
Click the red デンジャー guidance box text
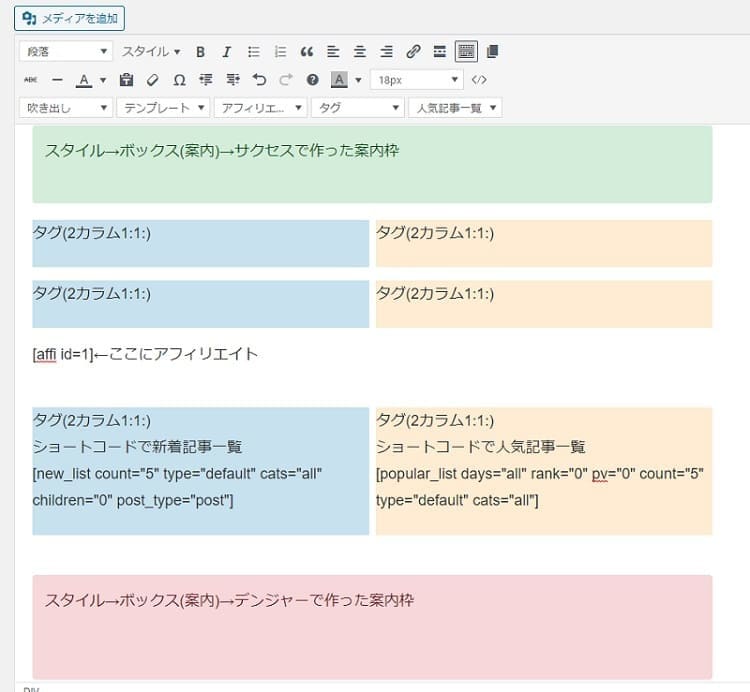click(x=230, y=600)
